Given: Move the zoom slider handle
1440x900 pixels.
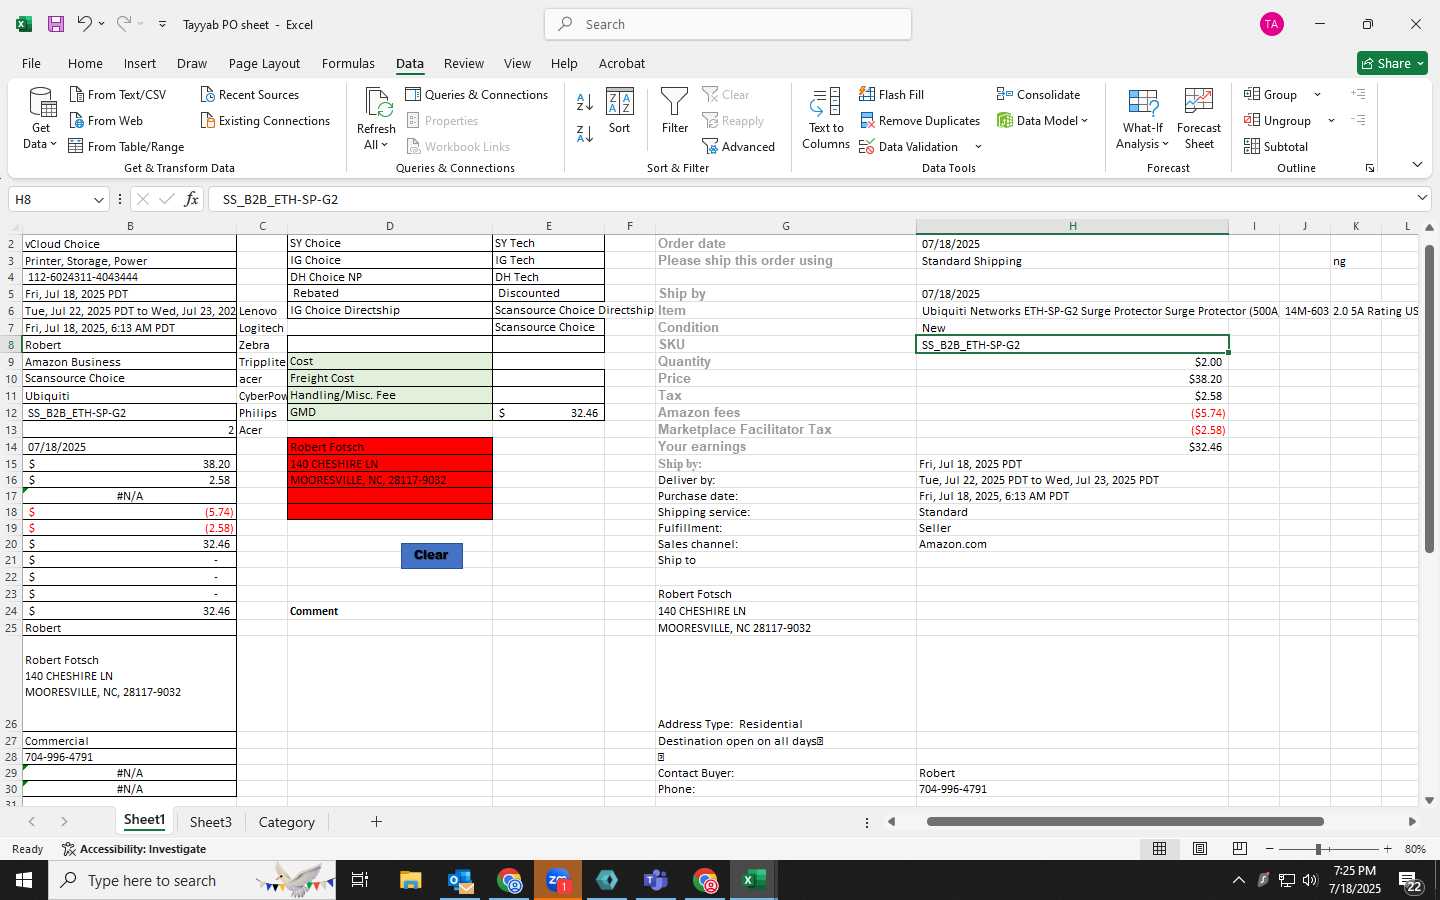Looking at the screenshot, I should click(1318, 849).
